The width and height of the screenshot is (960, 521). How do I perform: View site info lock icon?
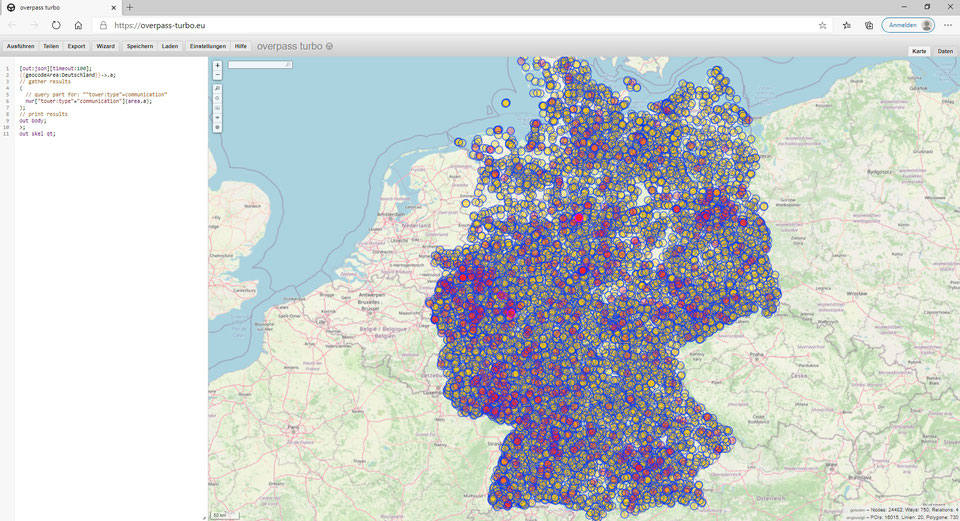click(x=103, y=25)
